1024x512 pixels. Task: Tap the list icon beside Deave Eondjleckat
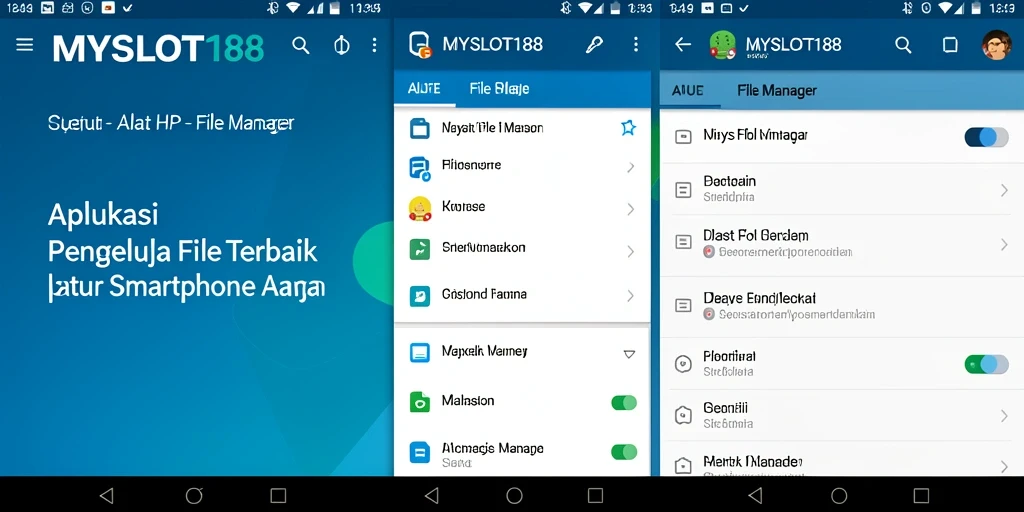[x=683, y=305]
